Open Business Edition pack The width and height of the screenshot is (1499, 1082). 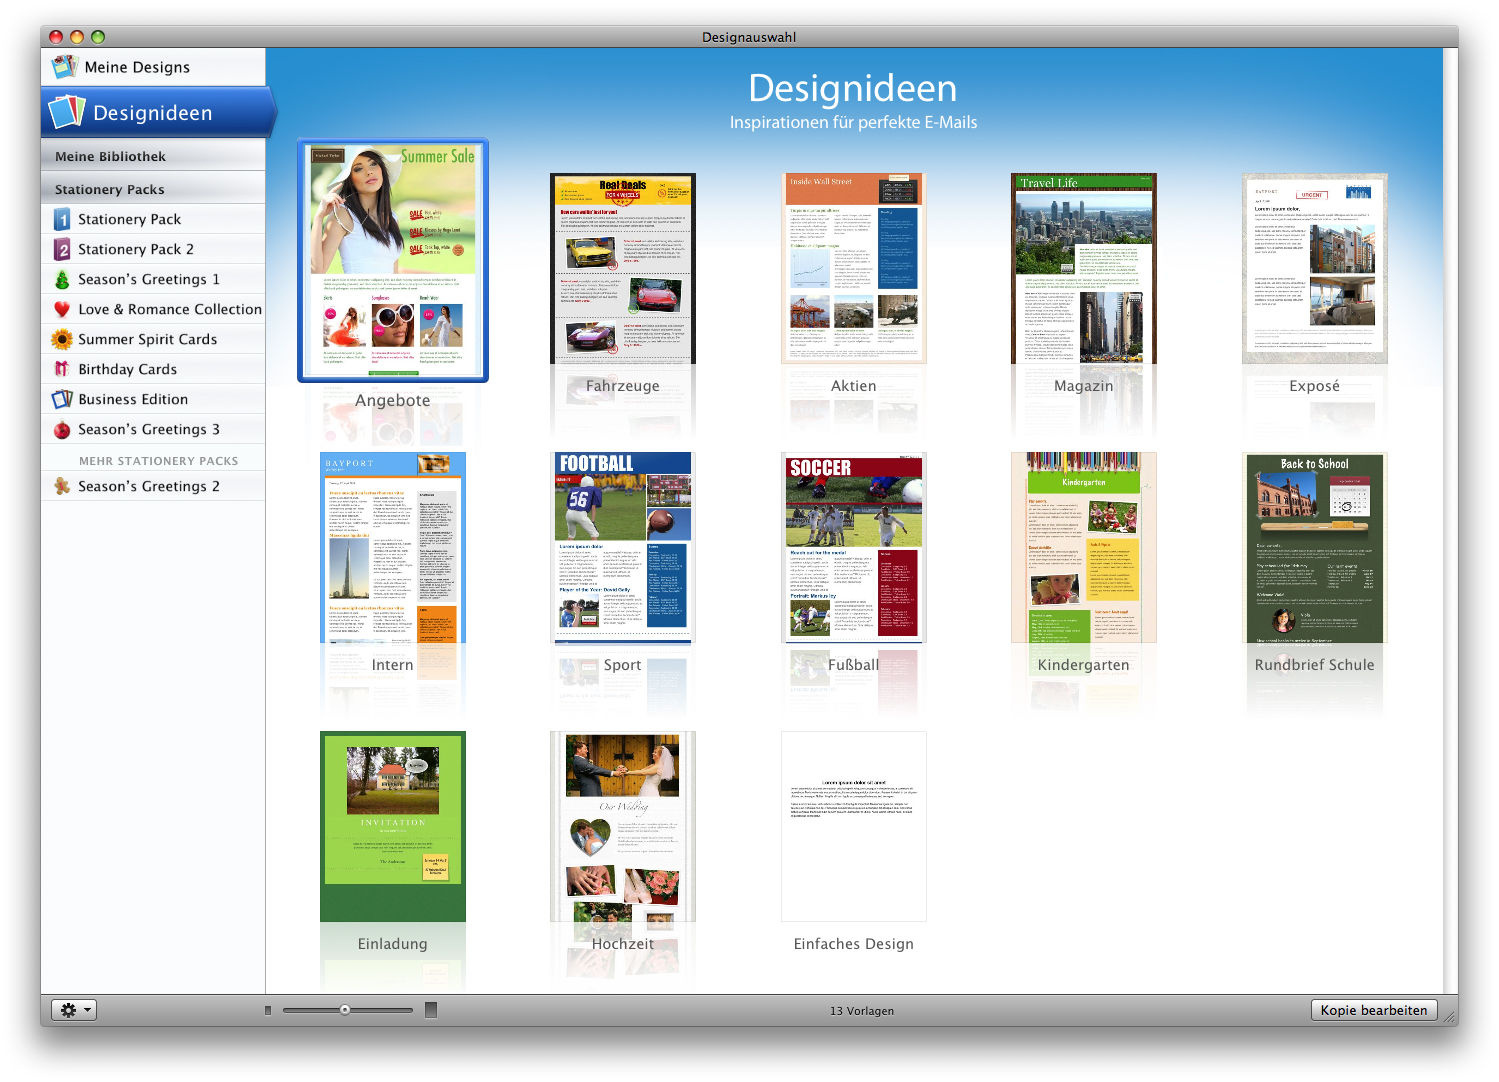pyautogui.click(x=153, y=399)
